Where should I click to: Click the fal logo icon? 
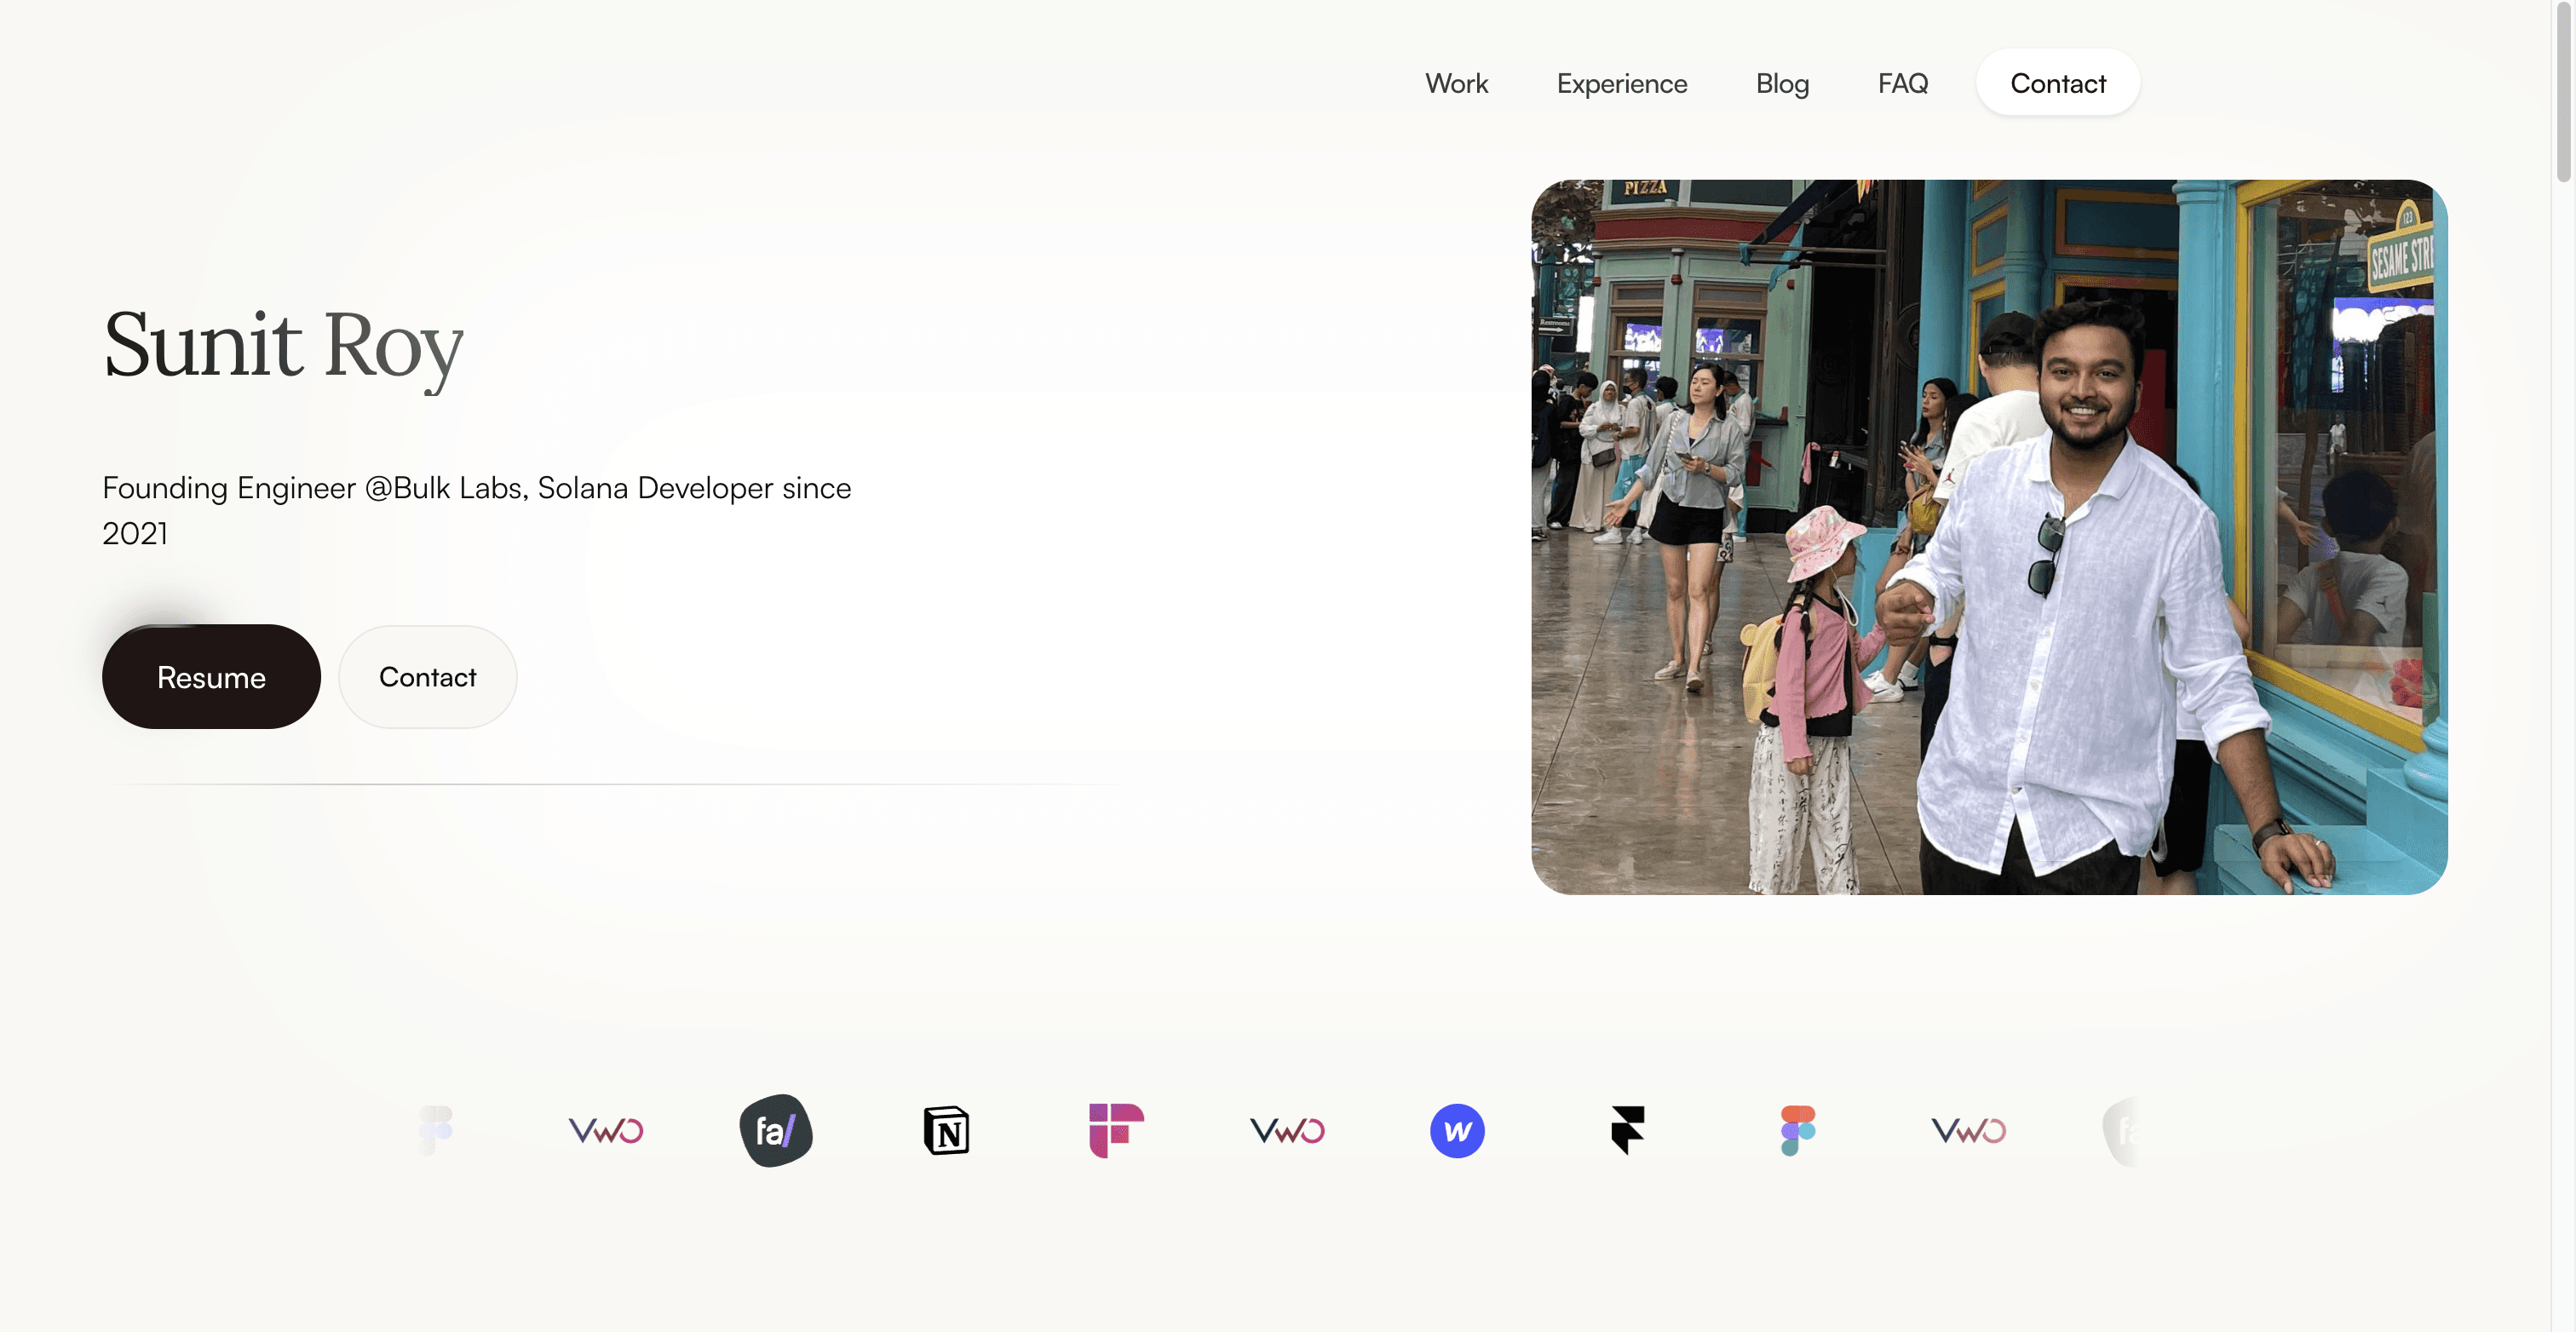(776, 1131)
